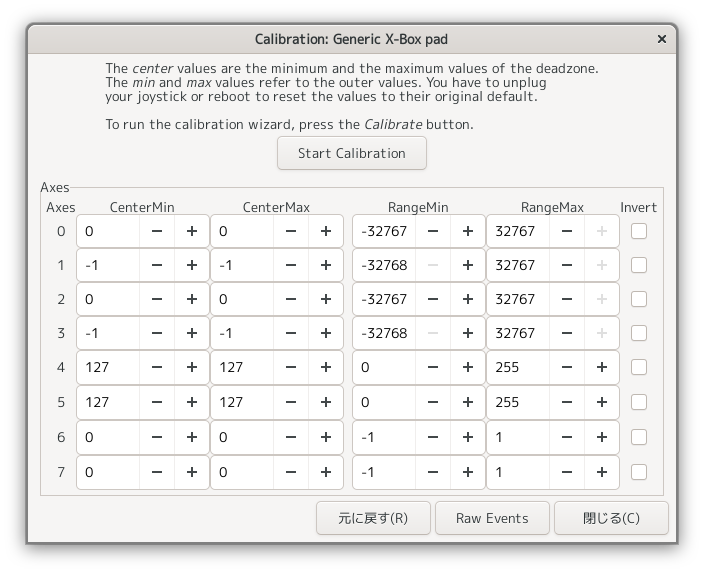The height and width of the screenshot is (573, 704).
Task: Click the Start Calibration button
Action: pos(352,153)
